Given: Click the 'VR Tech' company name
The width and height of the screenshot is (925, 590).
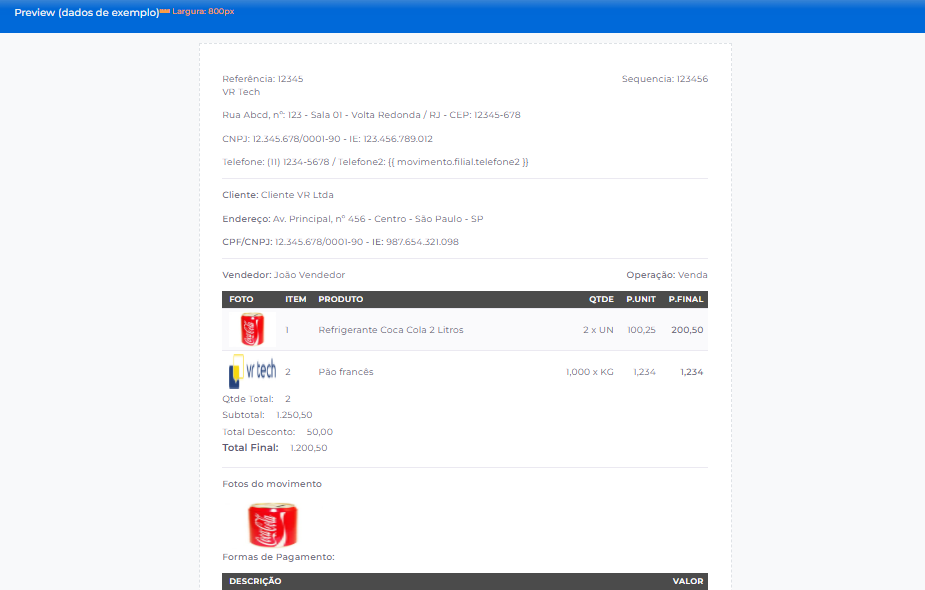Looking at the screenshot, I should coord(241,92).
